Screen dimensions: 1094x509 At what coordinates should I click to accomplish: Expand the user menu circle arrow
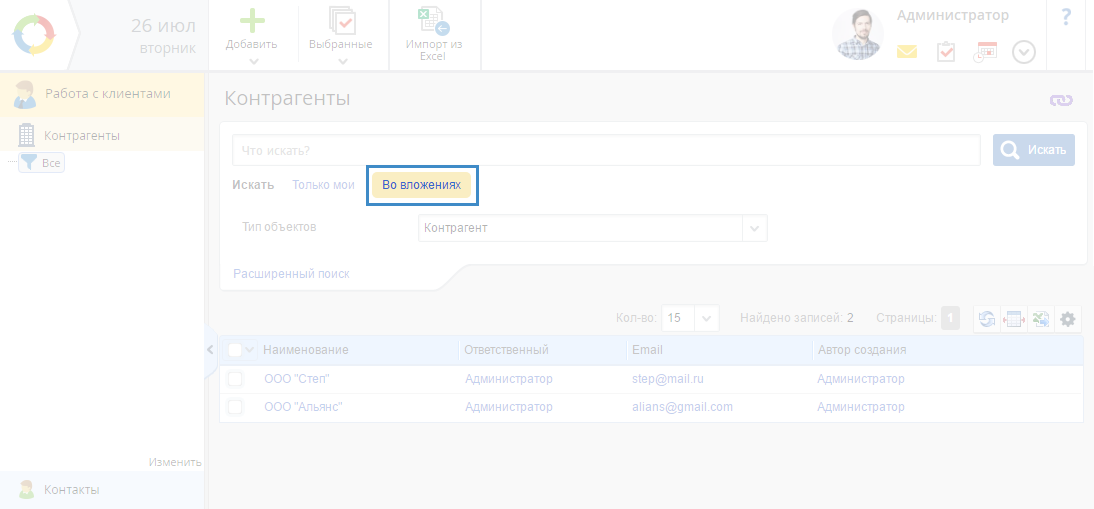[1024, 52]
